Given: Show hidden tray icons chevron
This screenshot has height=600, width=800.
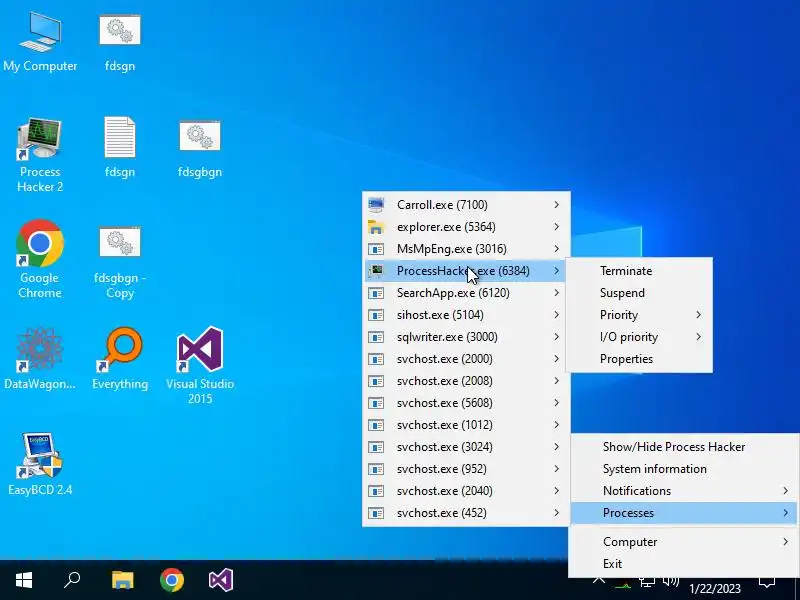Looking at the screenshot, I should [599, 581].
